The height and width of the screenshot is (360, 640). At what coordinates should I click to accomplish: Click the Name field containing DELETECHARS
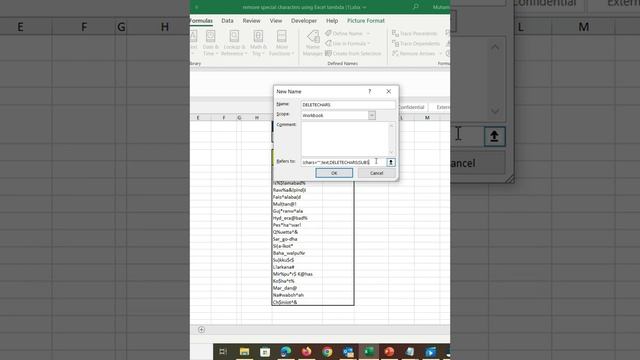(348, 105)
